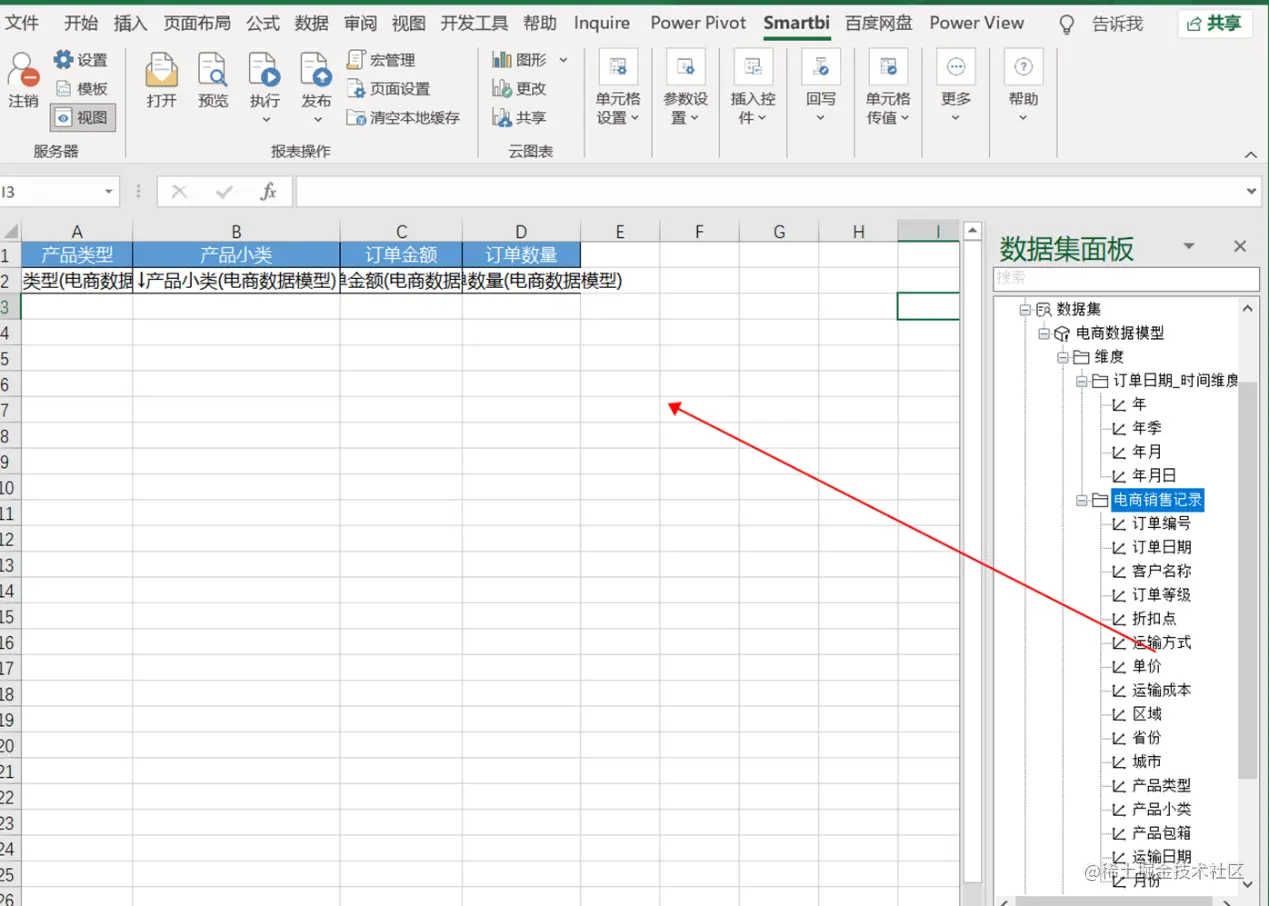1269x906 pixels.
Task: Collapse the ribbon with the chevron
Action: [1250, 154]
